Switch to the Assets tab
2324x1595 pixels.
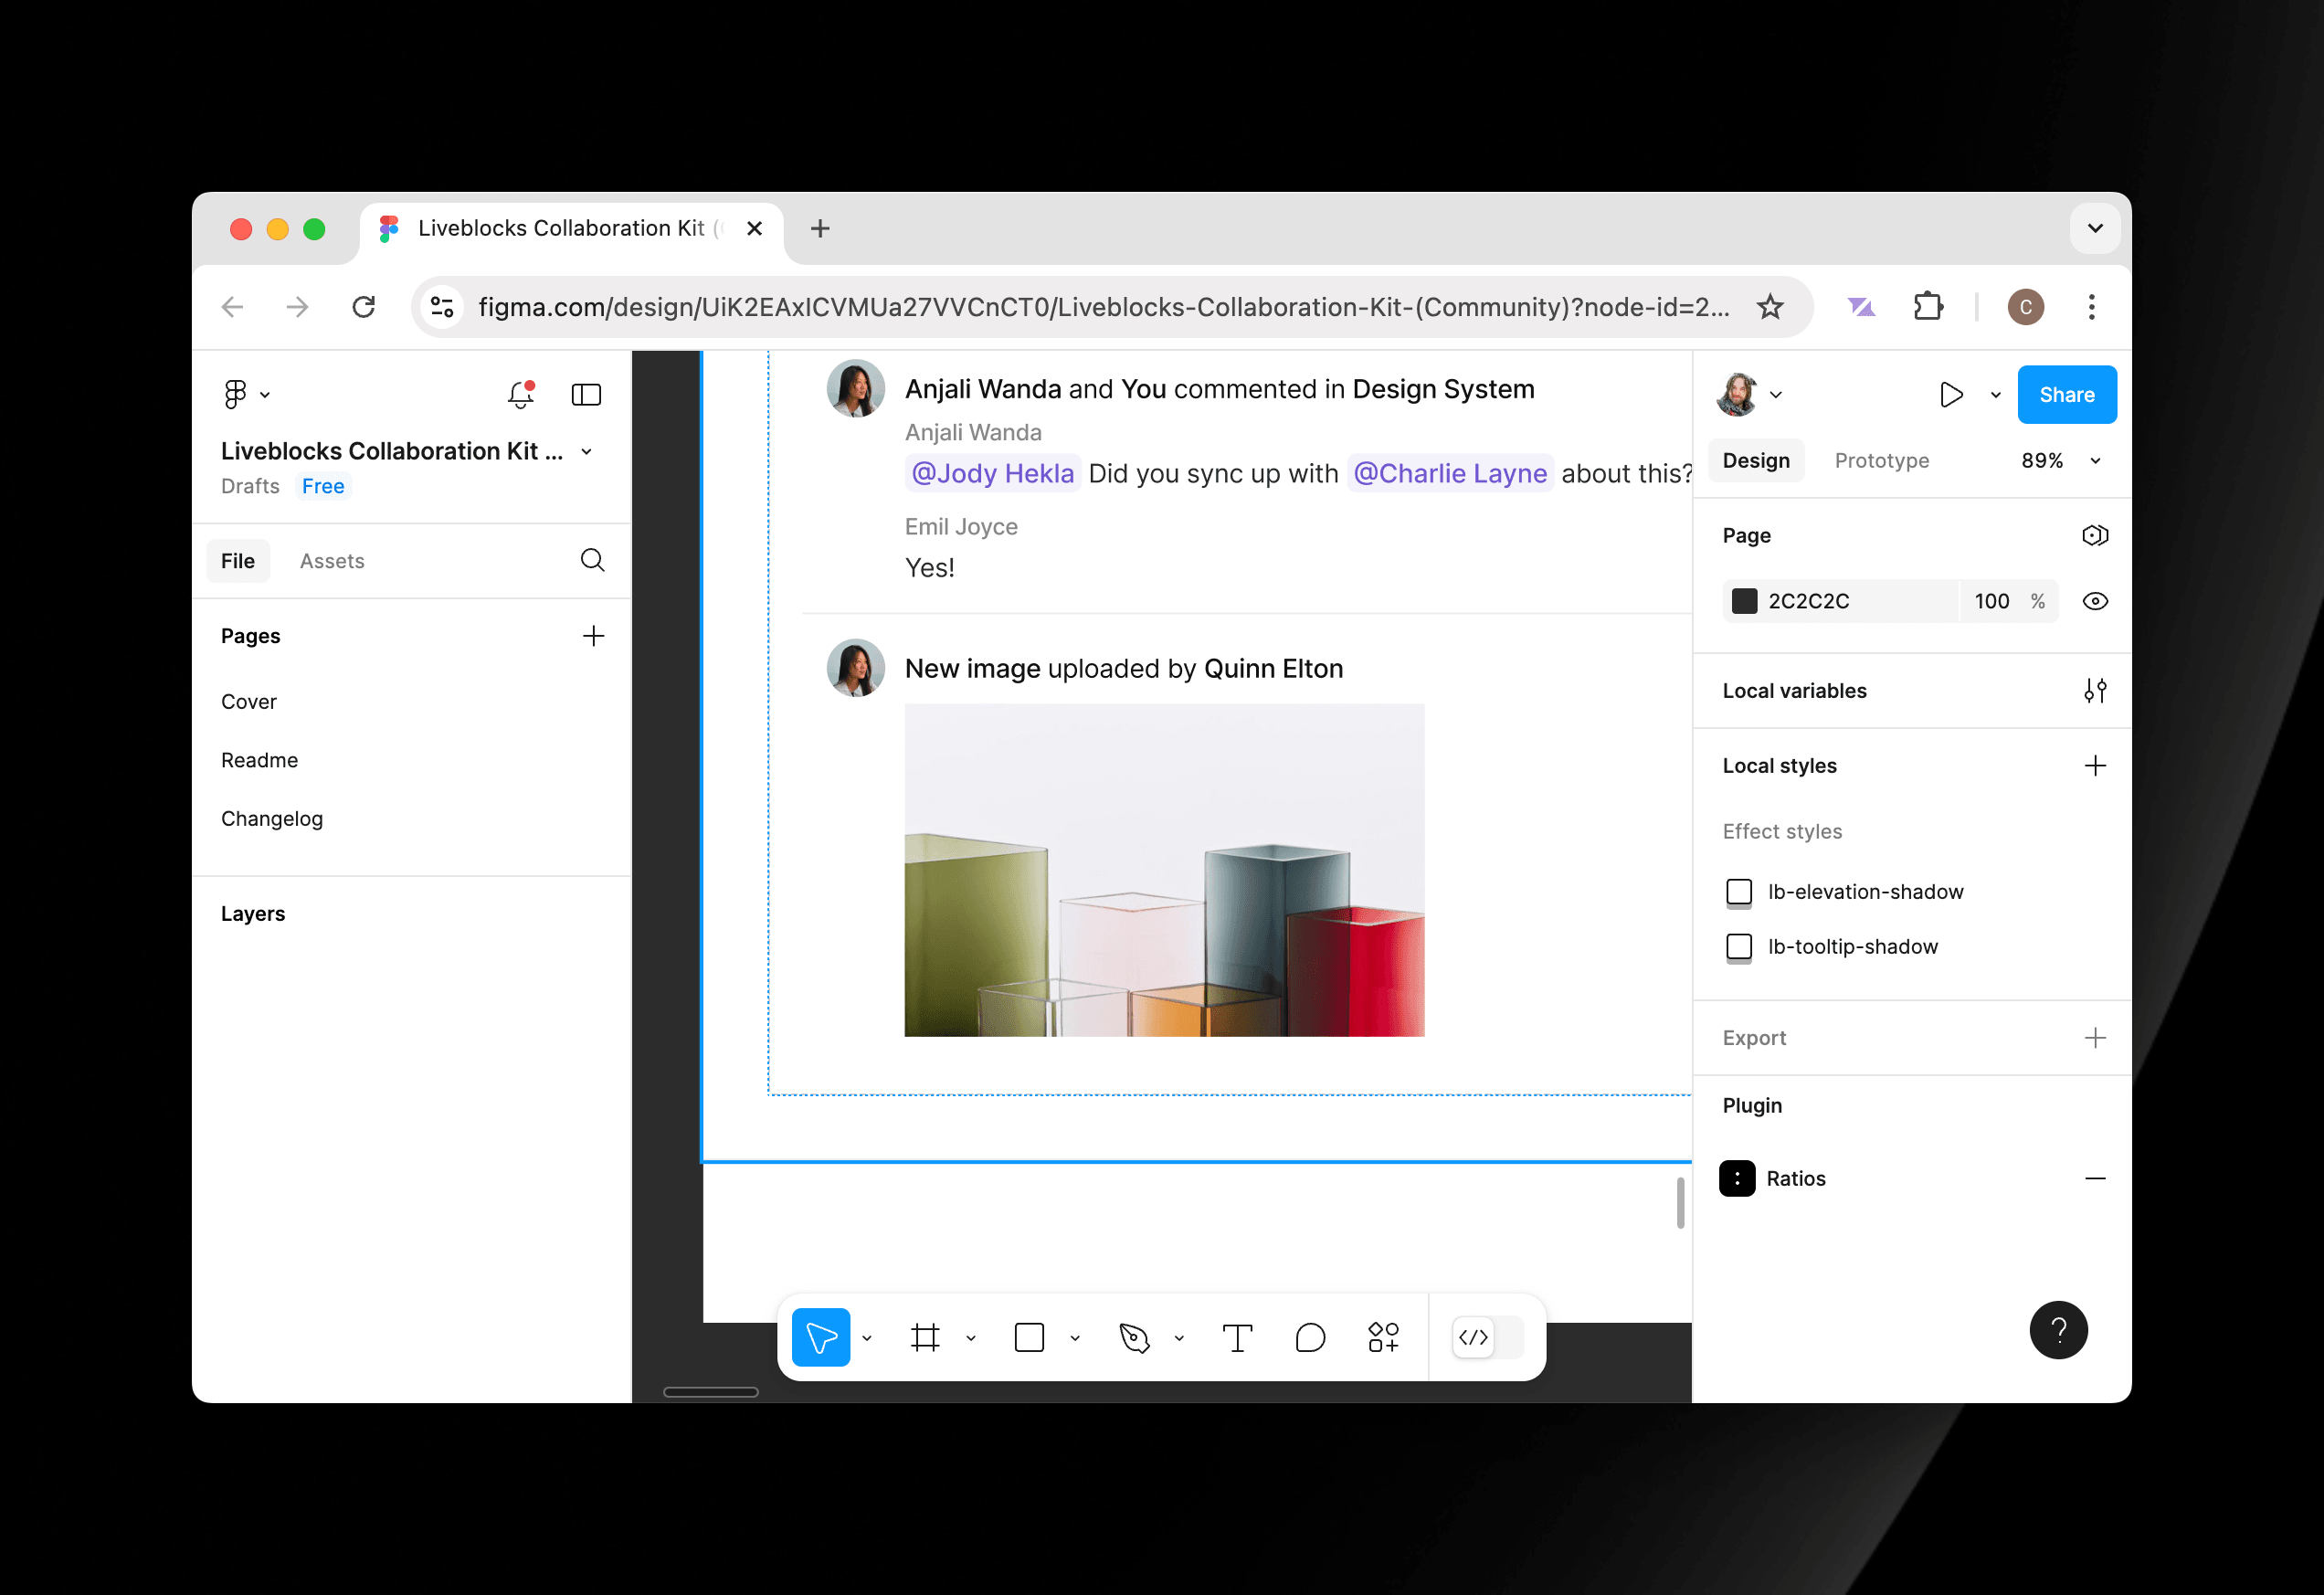click(332, 561)
